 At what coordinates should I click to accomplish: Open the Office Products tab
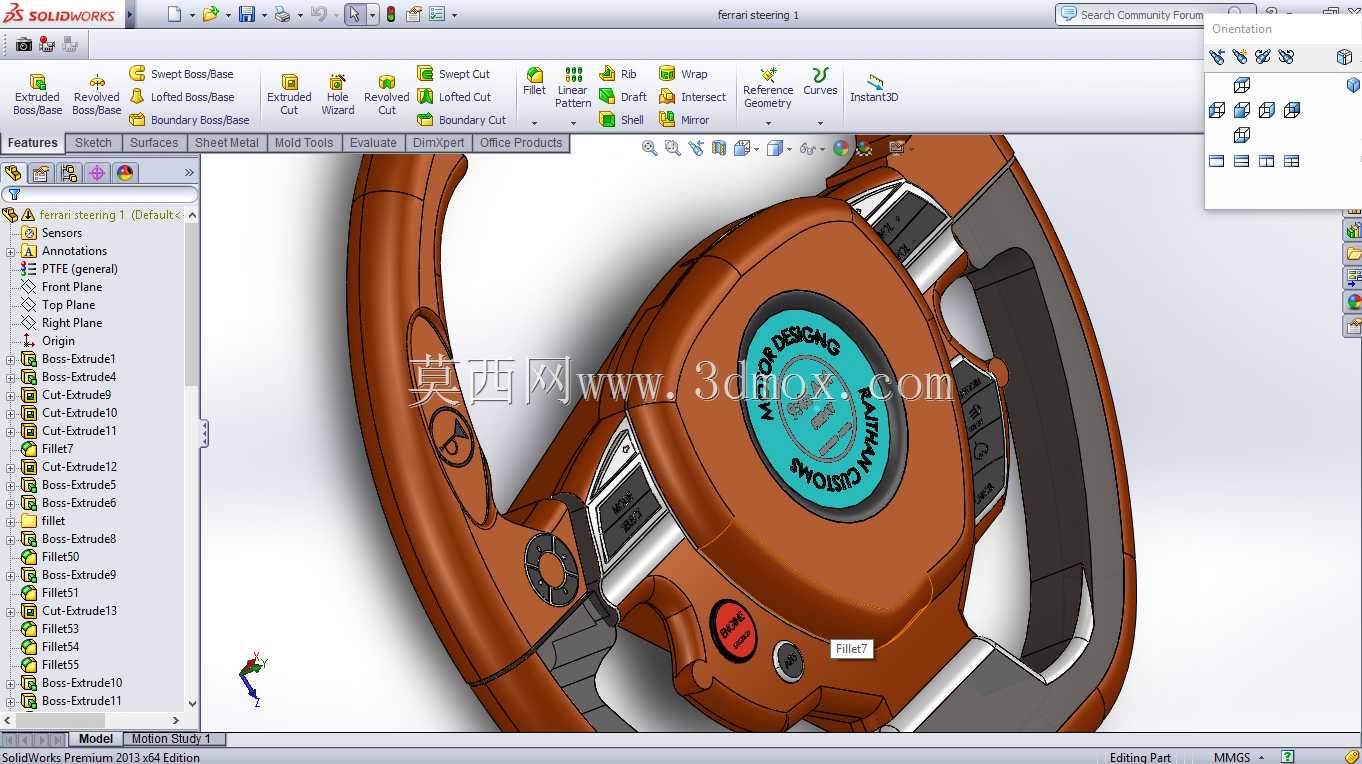521,143
